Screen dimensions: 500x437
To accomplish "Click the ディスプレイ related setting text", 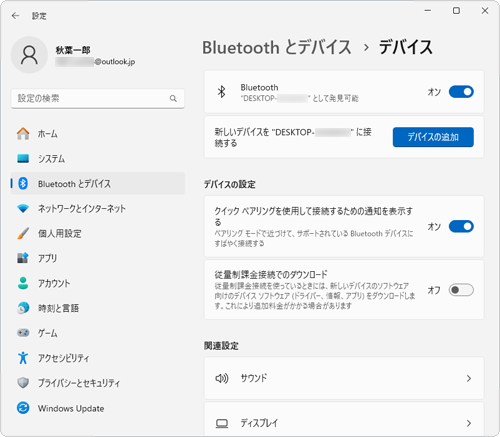I will 259,423.
